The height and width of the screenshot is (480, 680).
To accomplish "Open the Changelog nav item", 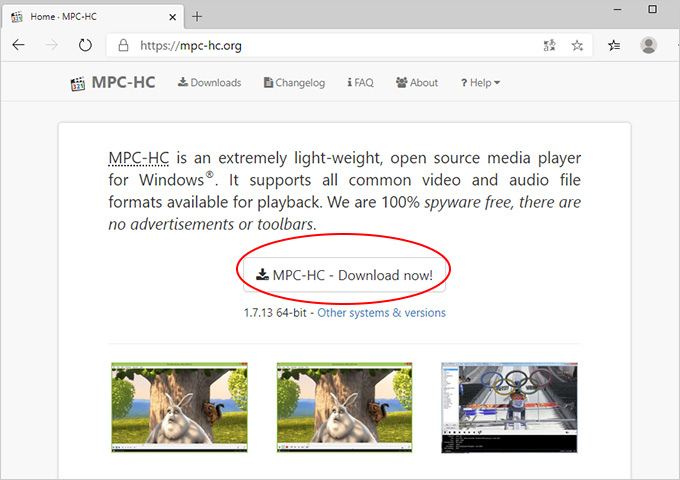I will click(294, 82).
